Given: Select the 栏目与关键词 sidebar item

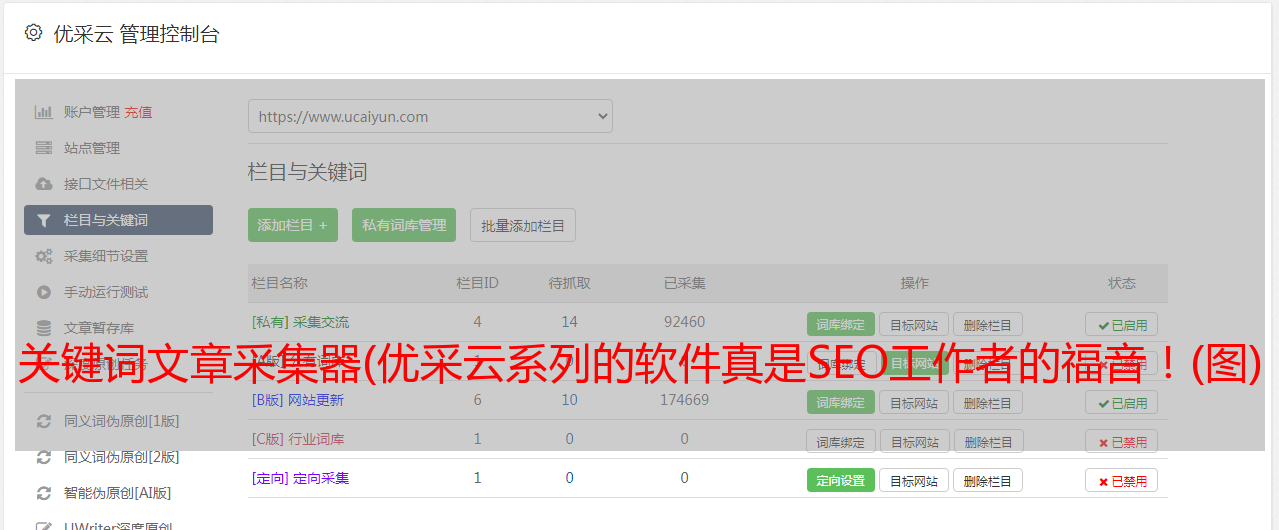Looking at the screenshot, I should tap(118, 220).
